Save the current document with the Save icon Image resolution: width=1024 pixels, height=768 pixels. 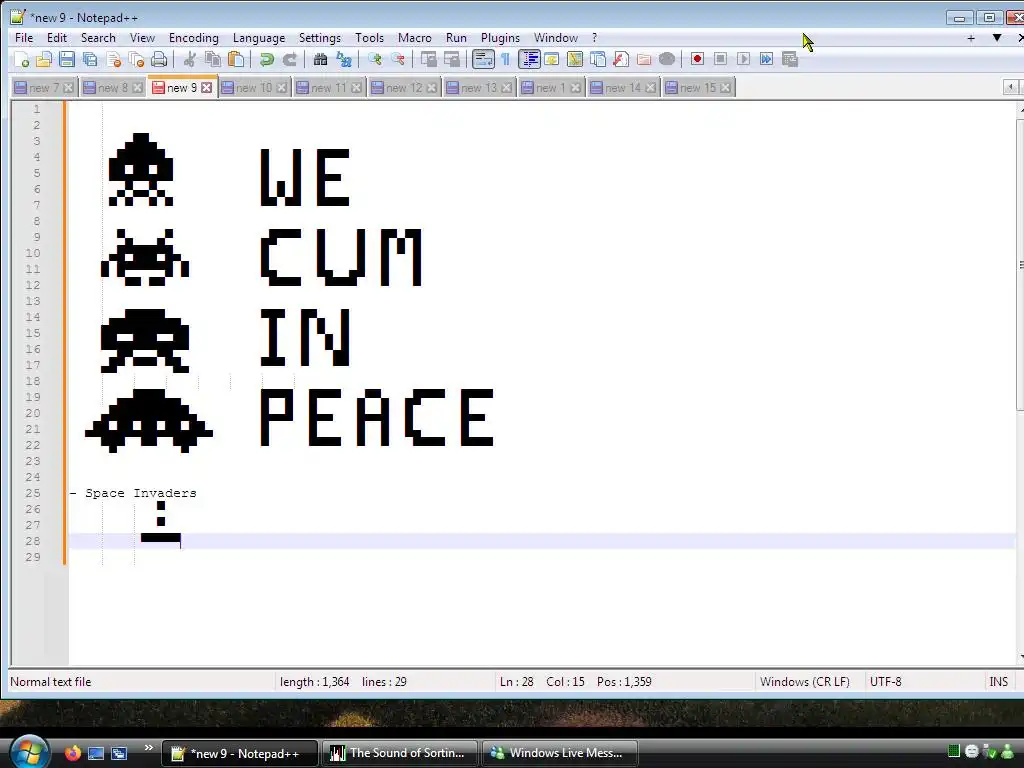point(67,59)
